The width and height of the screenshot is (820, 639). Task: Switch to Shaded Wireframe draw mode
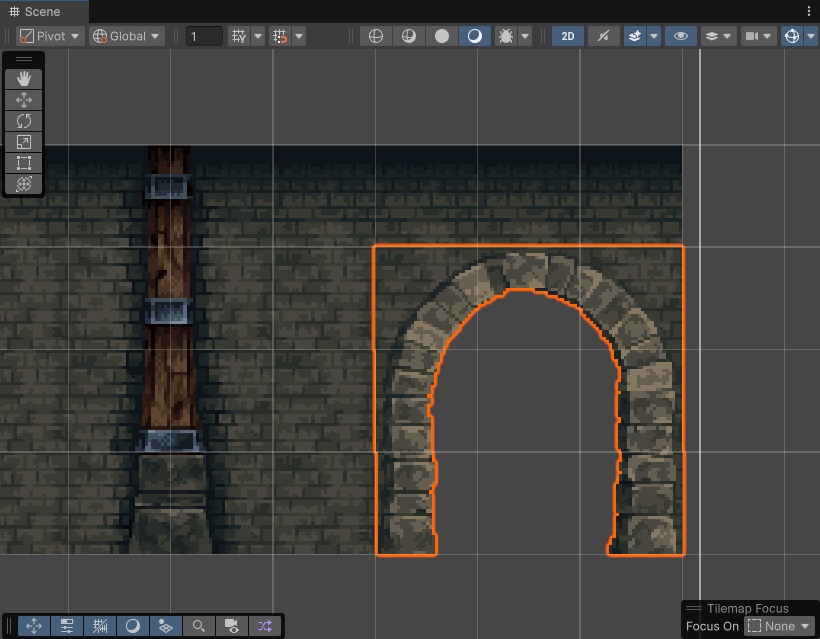(x=409, y=36)
